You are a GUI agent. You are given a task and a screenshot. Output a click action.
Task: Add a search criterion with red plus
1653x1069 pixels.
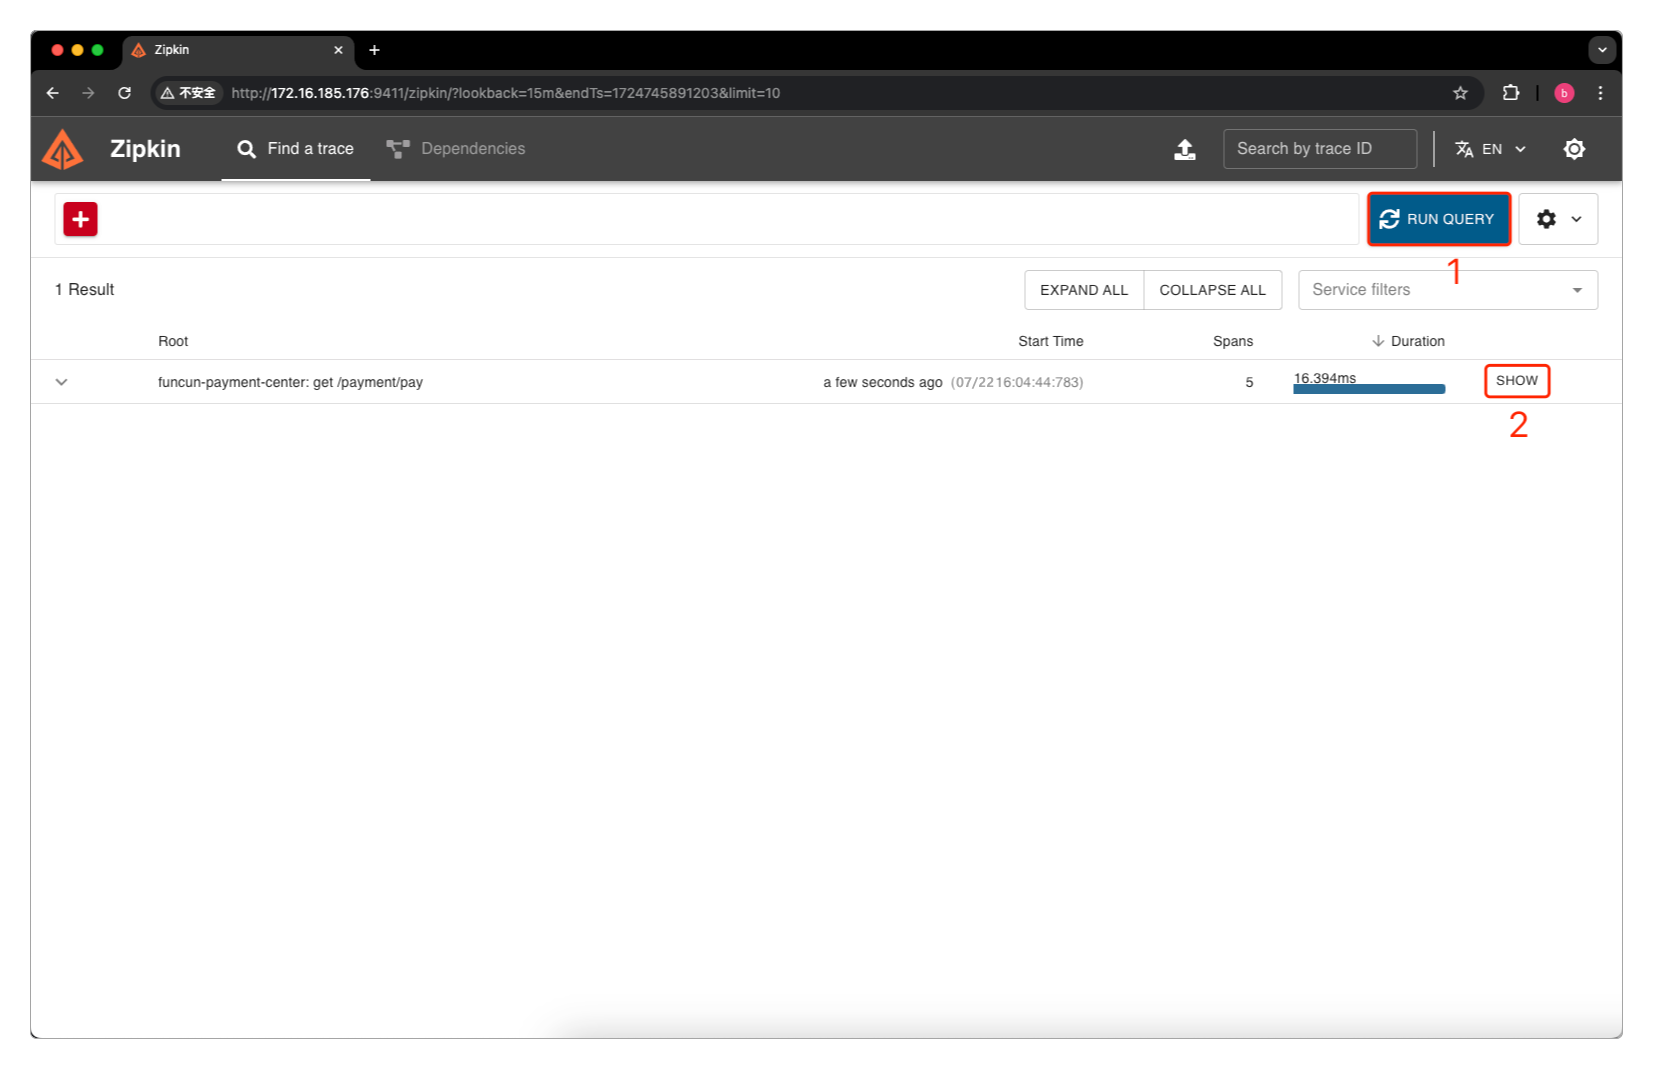point(81,219)
